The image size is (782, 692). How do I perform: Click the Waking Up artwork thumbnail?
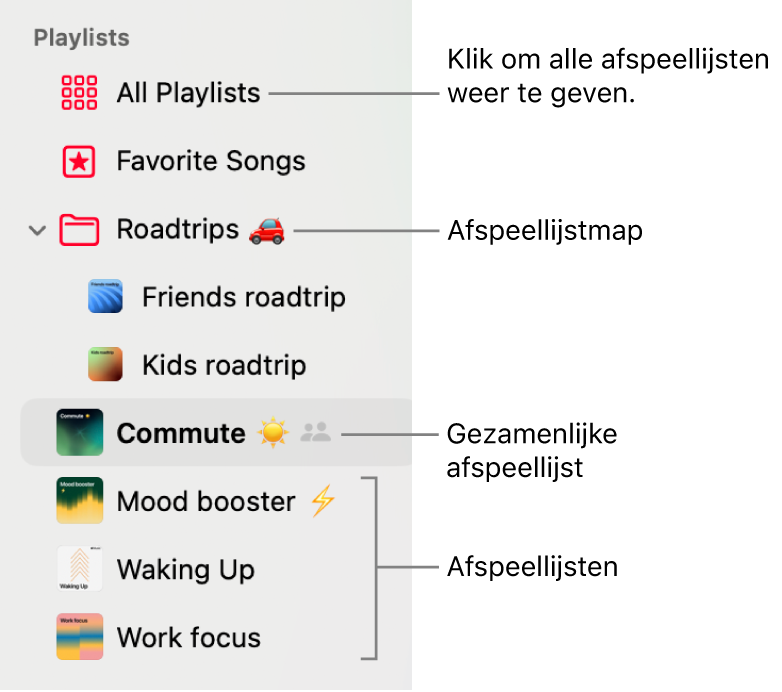[80, 568]
